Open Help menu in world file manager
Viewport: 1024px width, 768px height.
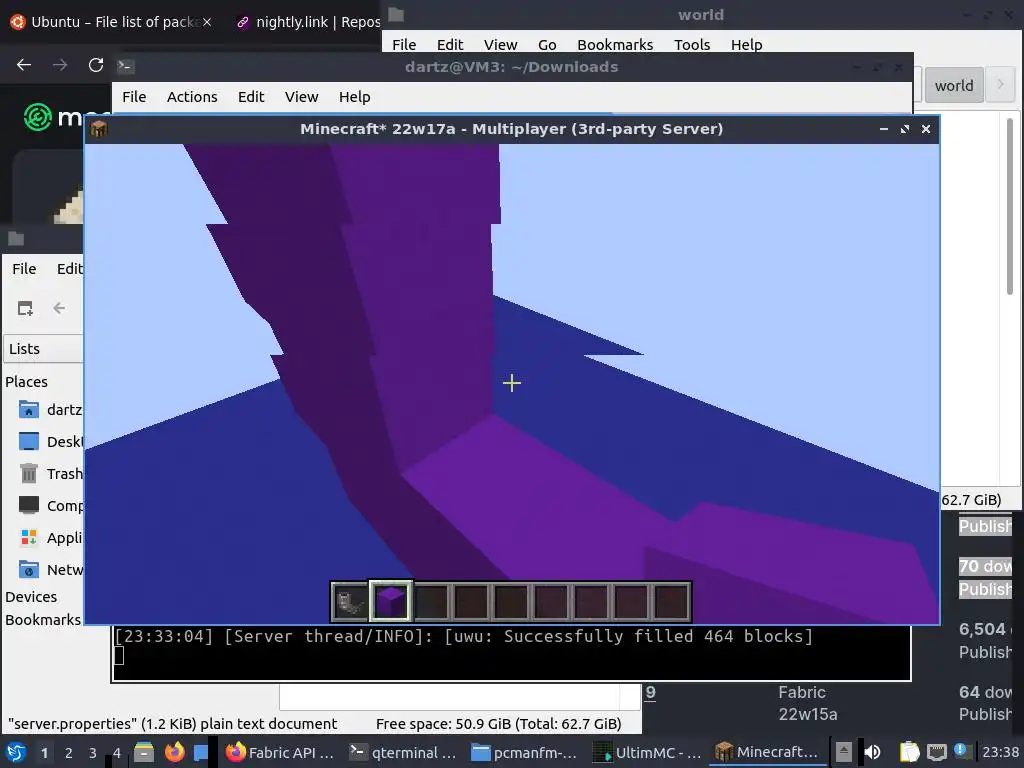click(746, 44)
